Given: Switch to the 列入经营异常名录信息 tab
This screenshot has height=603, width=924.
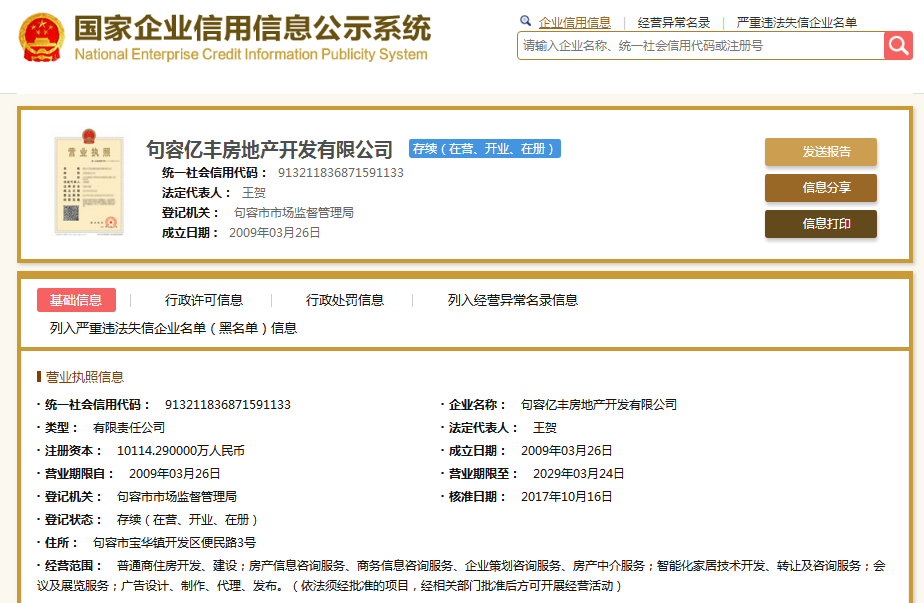Looking at the screenshot, I should (513, 300).
